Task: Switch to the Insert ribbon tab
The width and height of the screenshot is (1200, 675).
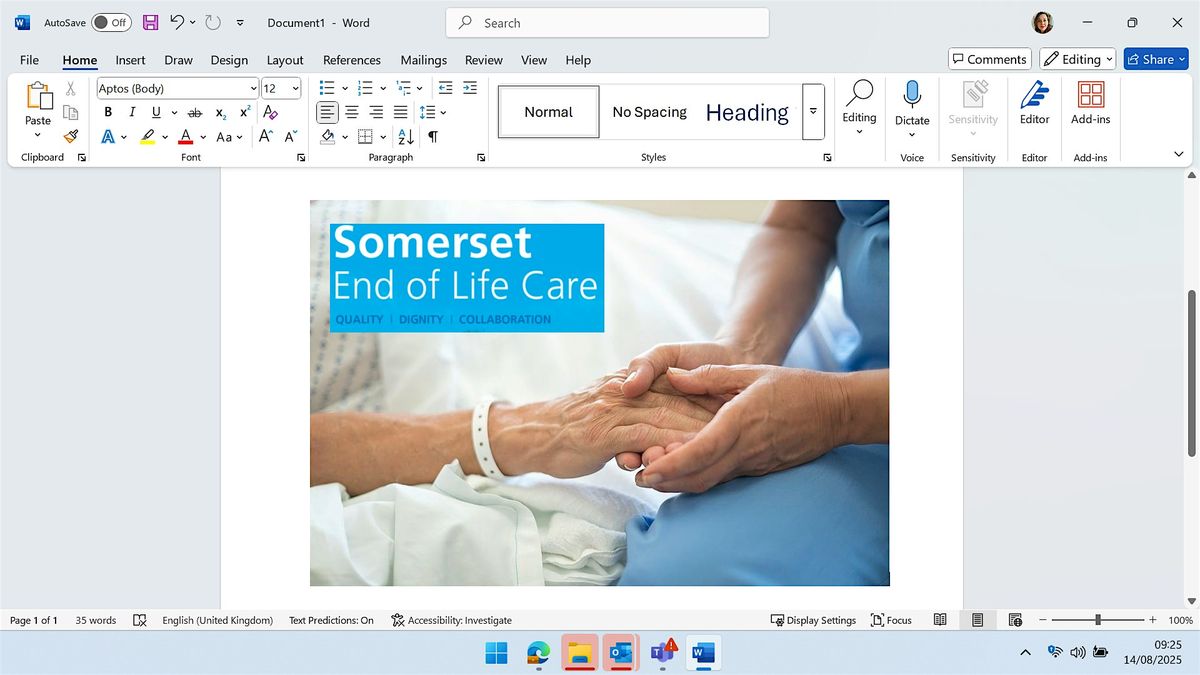Action: pyautogui.click(x=130, y=60)
